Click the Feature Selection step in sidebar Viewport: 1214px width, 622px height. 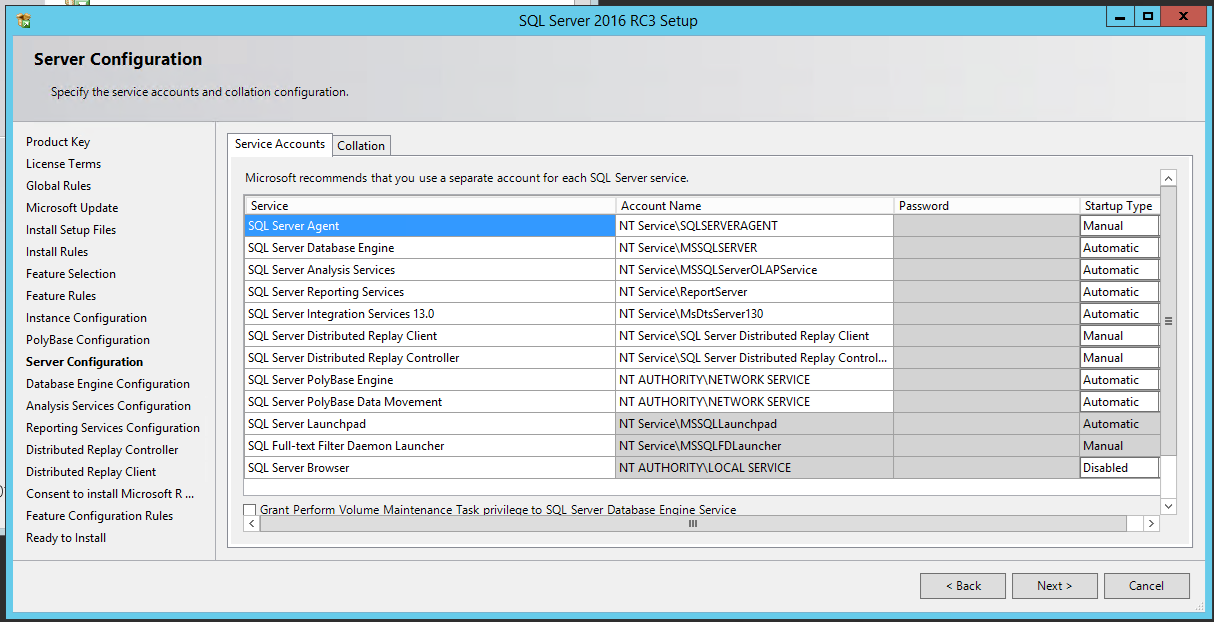coord(71,274)
